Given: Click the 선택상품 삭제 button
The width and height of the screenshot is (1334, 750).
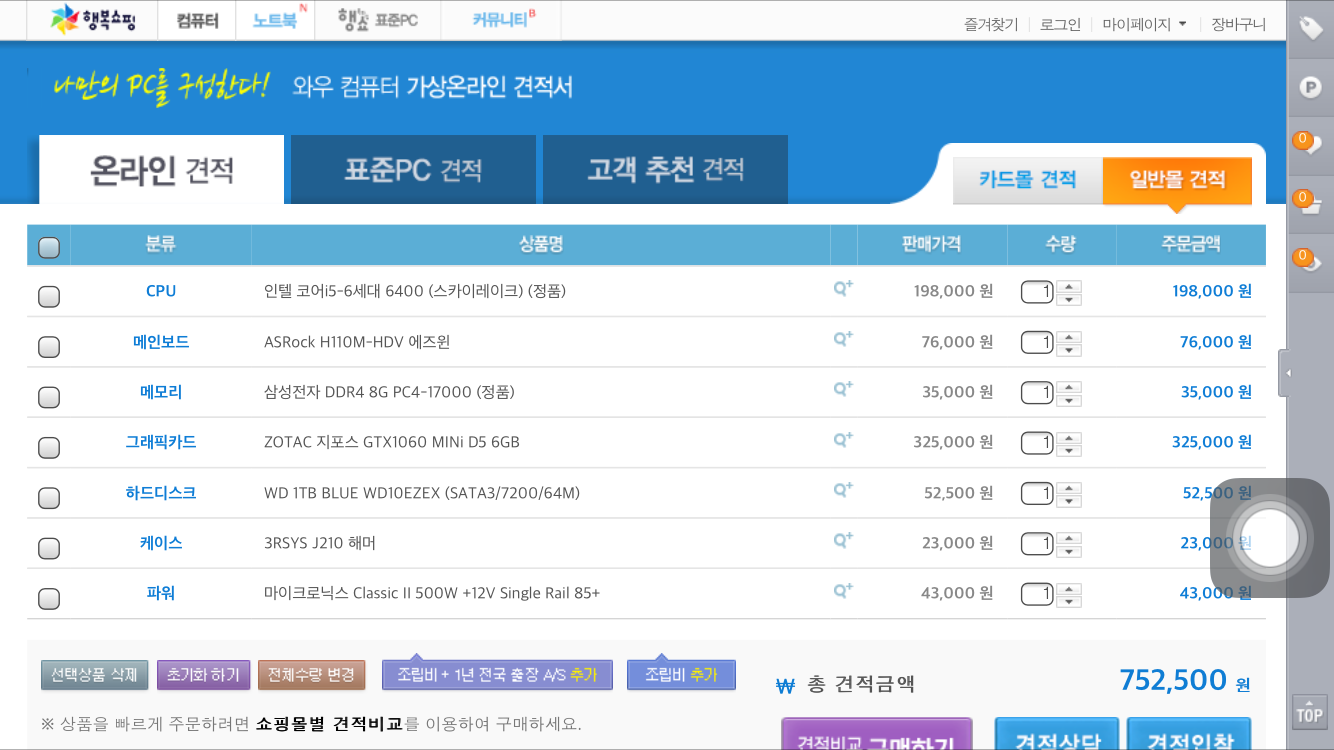Looking at the screenshot, I should 95,675.
